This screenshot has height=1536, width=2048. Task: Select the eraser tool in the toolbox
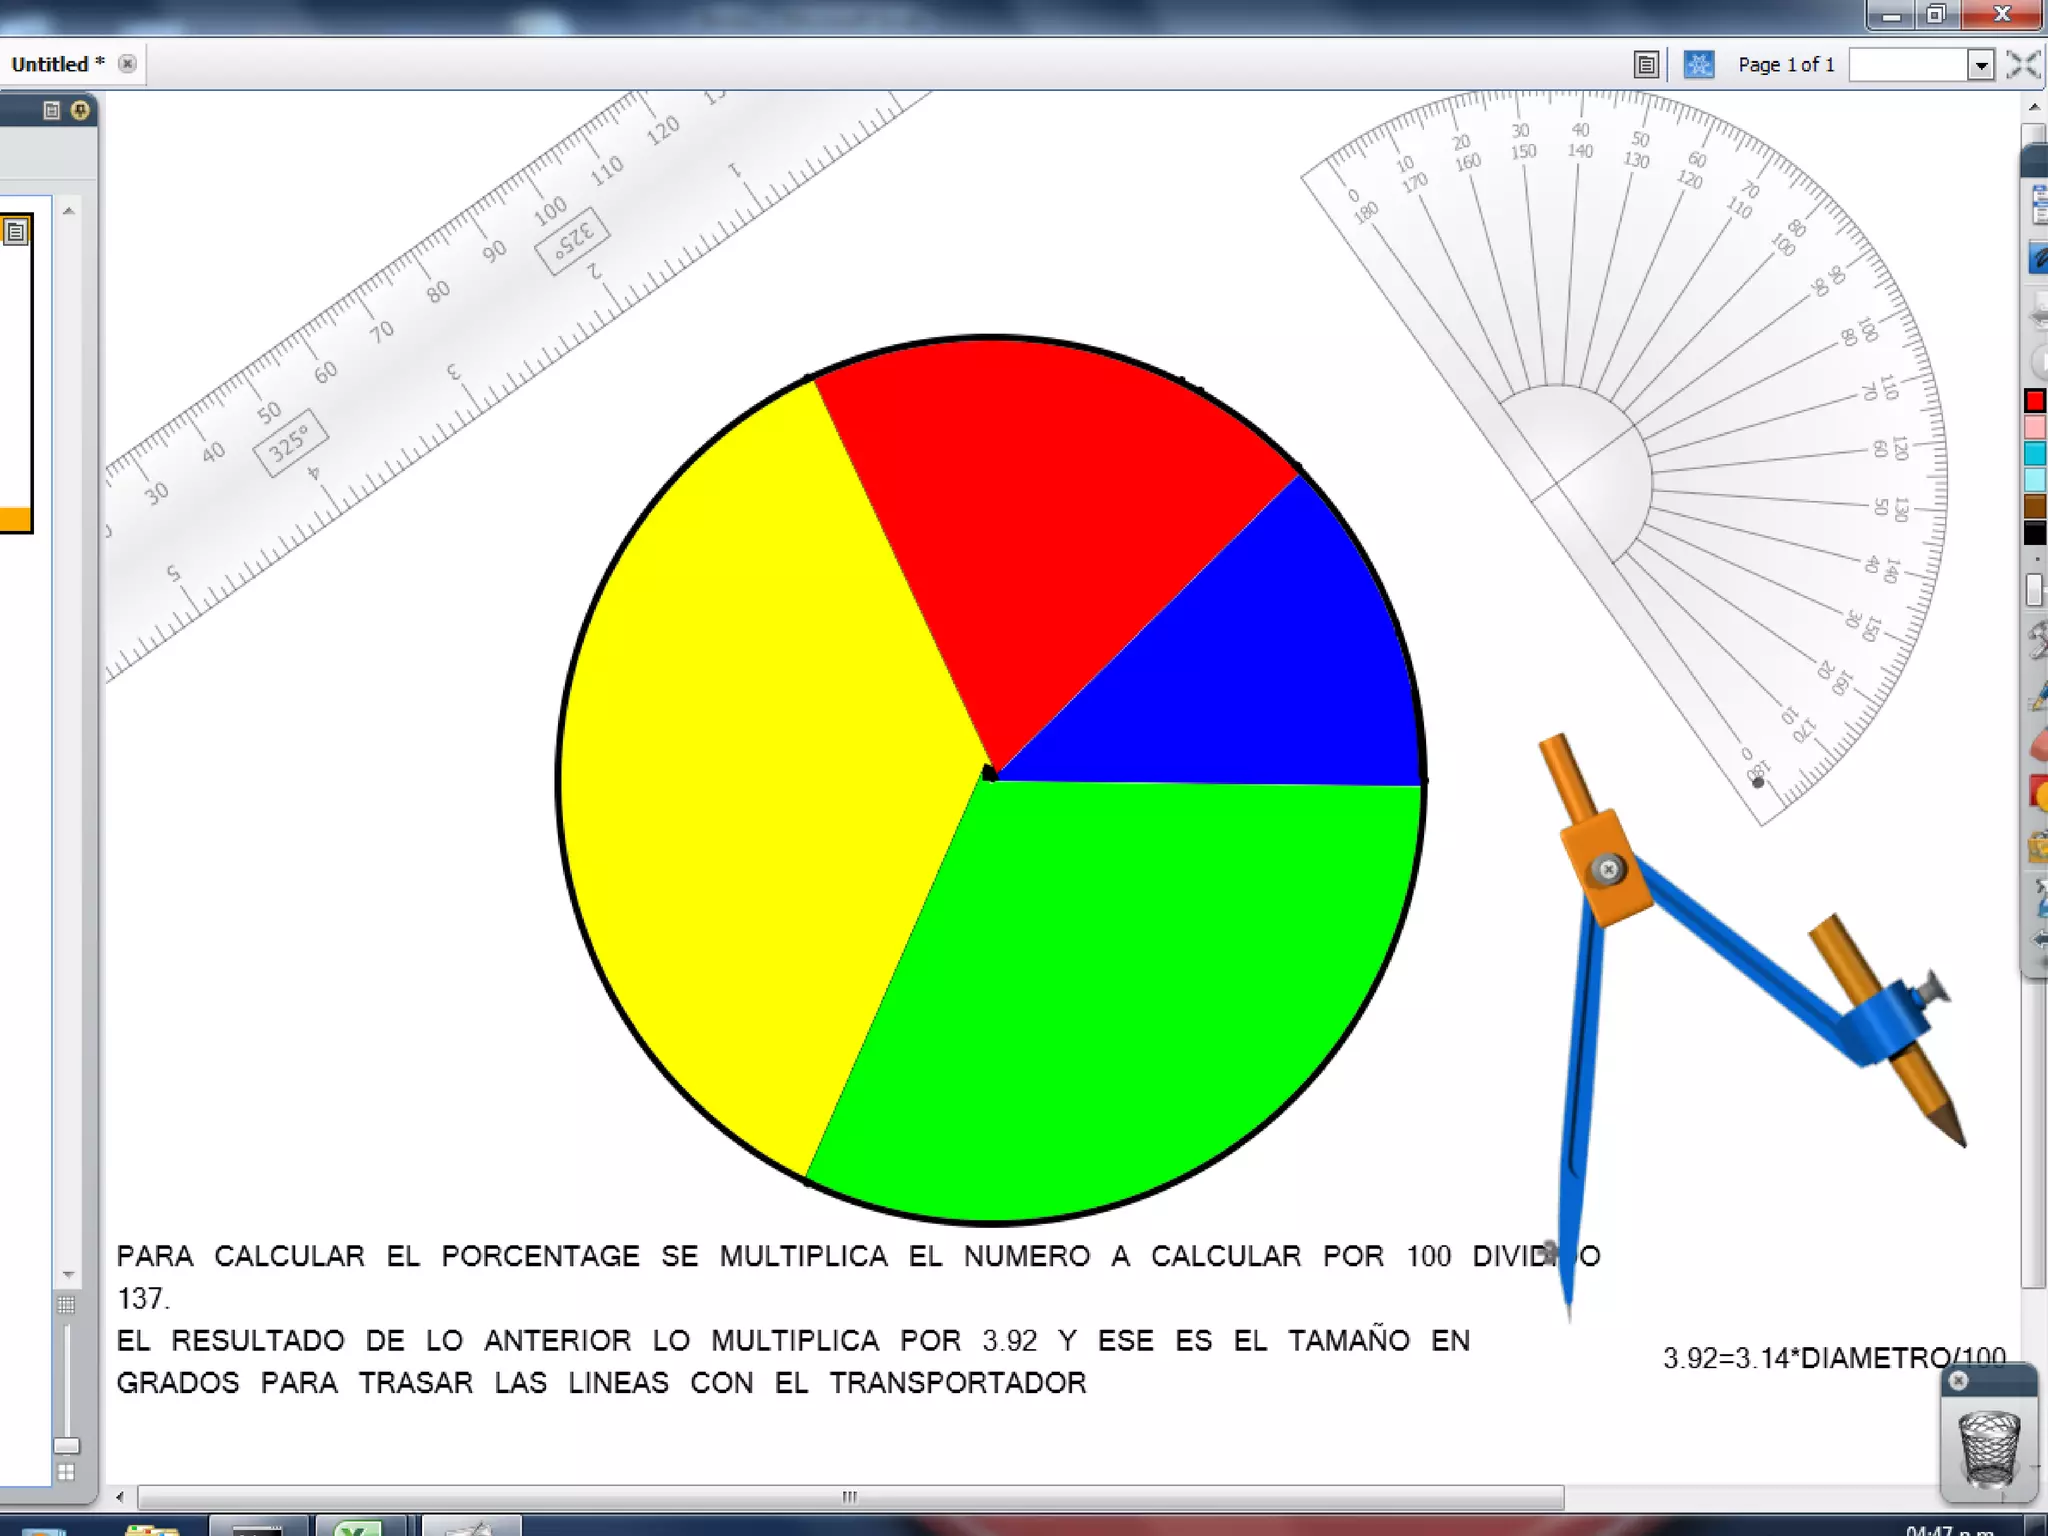click(x=2040, y=745)
